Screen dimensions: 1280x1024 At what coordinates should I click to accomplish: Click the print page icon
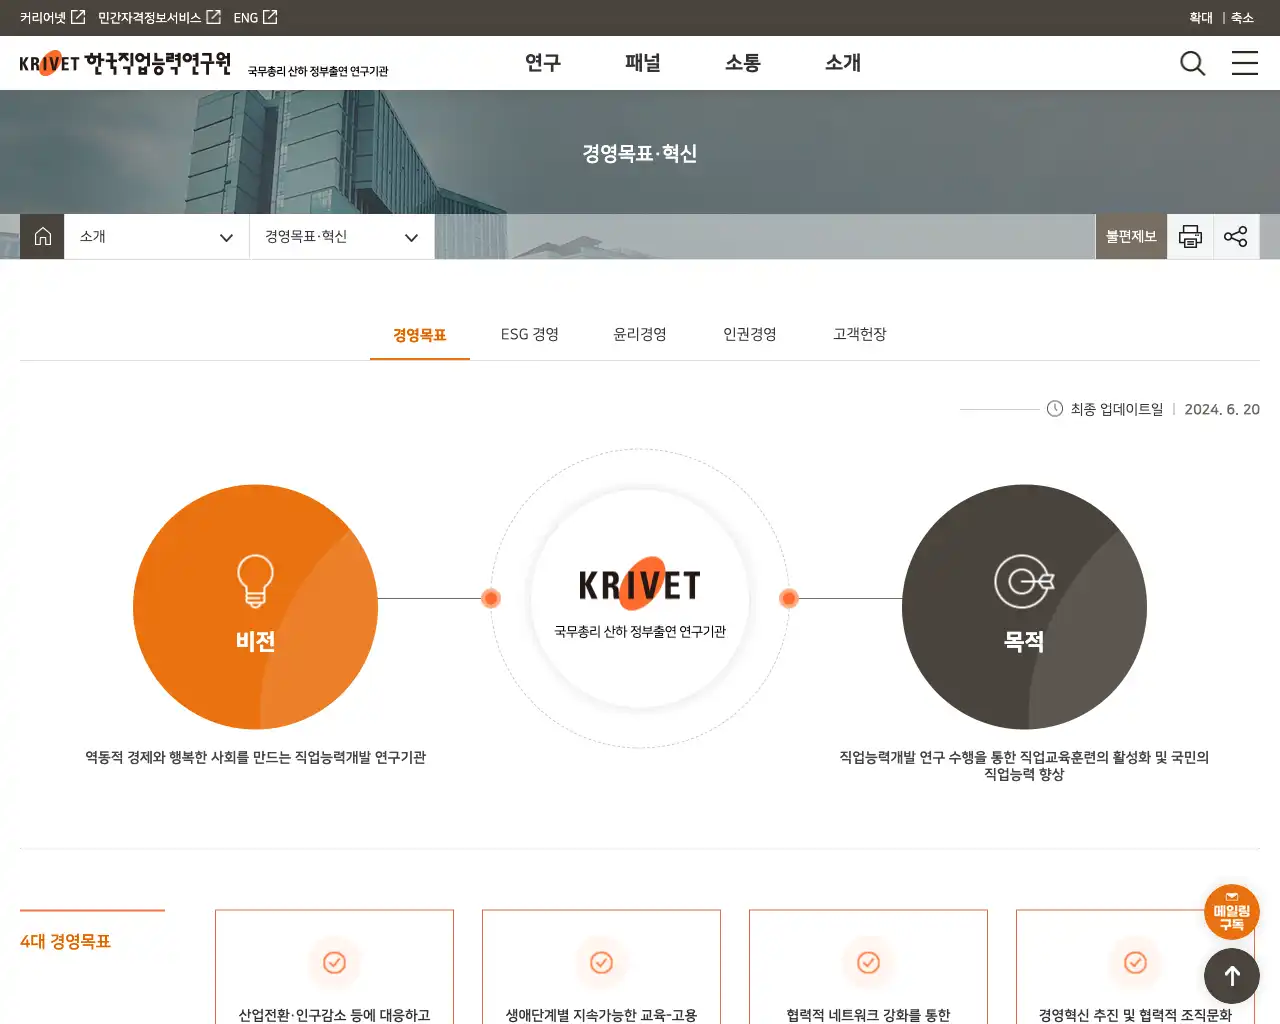point(1190,237)
